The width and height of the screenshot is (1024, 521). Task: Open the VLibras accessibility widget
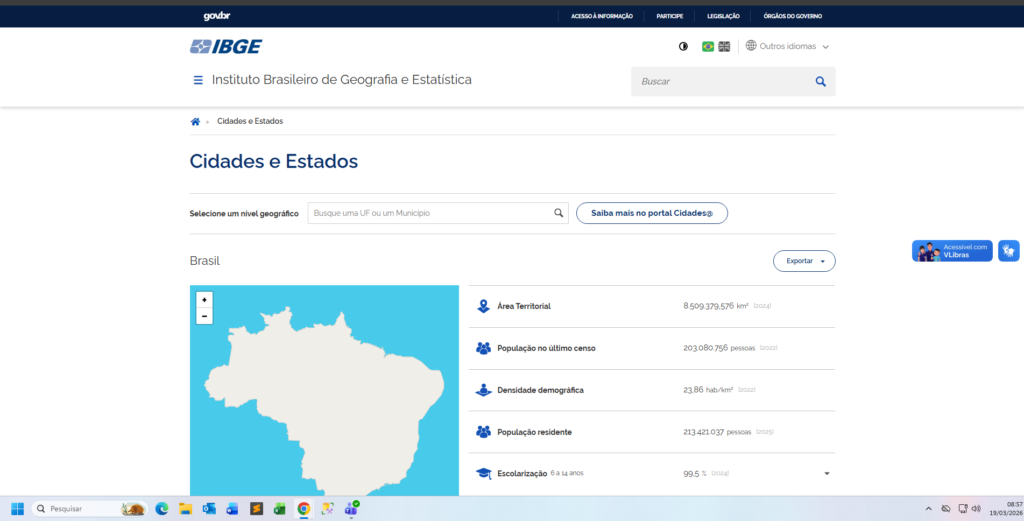click(x=952, y=251)
